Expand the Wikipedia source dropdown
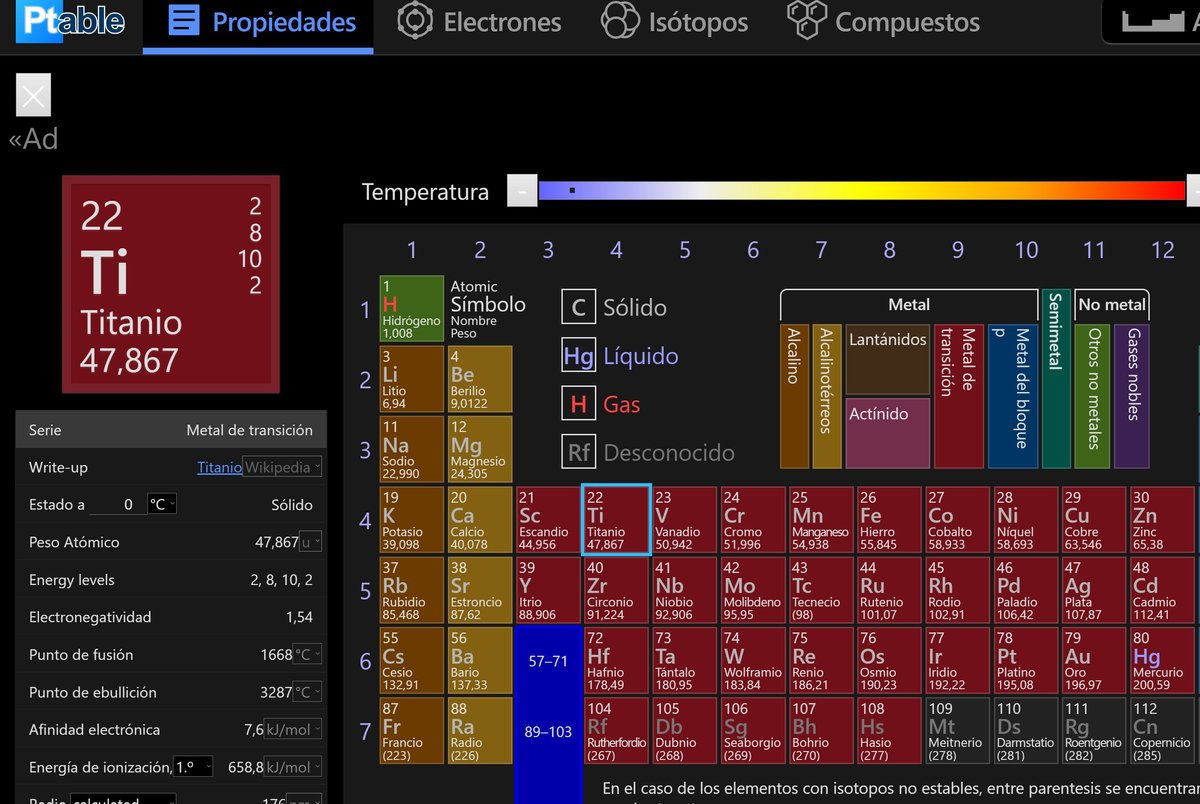1200x804 pixels. pyautogui.click(x=284, y=467)
